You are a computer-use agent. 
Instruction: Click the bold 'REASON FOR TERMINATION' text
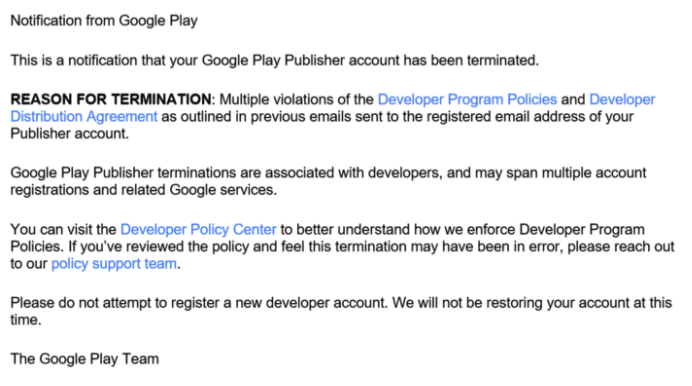pyautogui.click(x=111, y=100)
